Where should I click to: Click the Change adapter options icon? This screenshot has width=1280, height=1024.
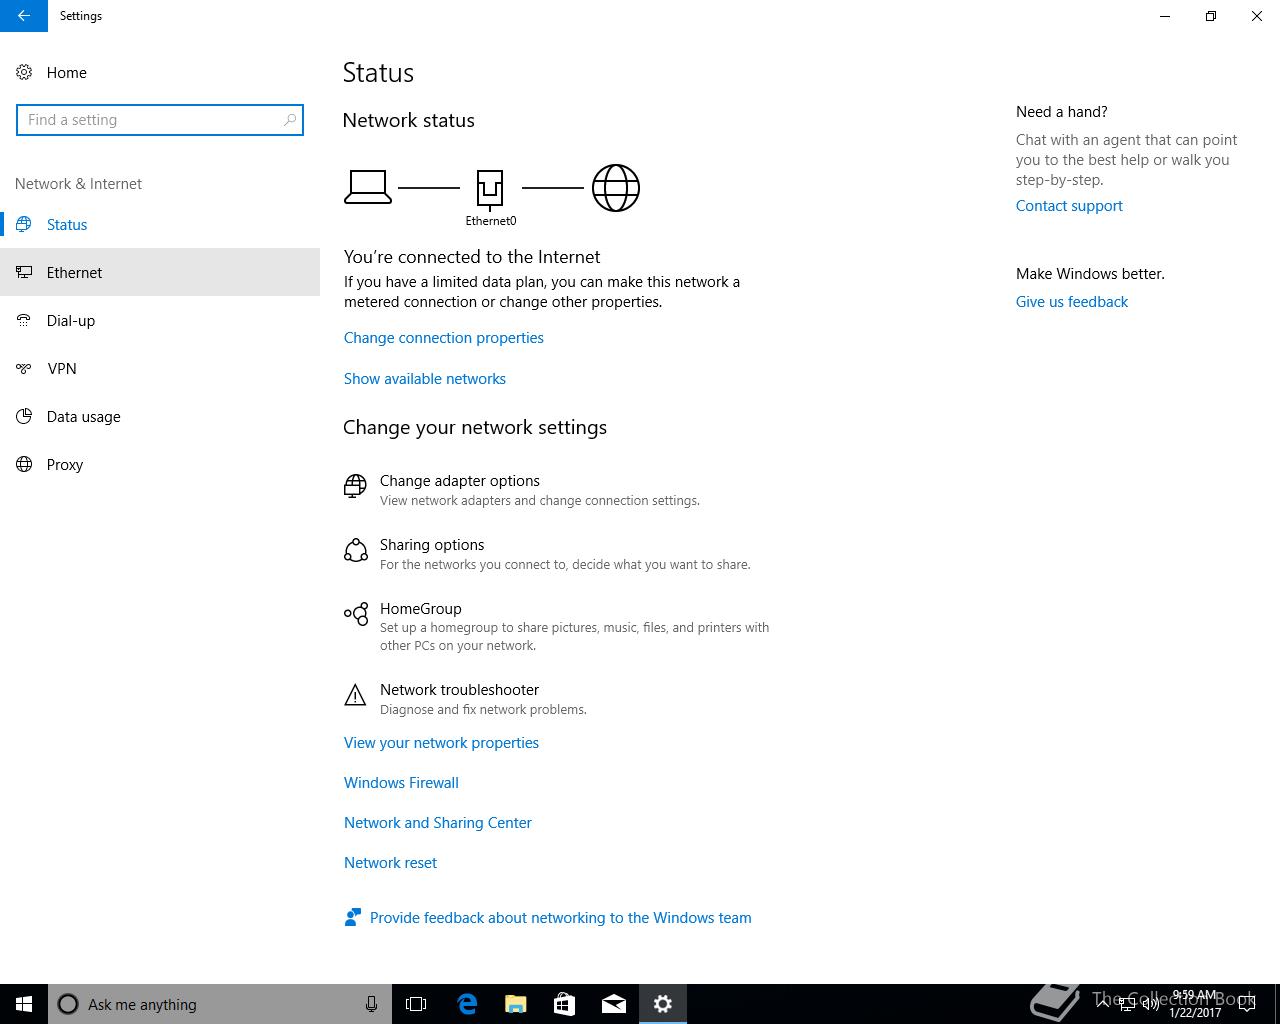click(355, 487)
